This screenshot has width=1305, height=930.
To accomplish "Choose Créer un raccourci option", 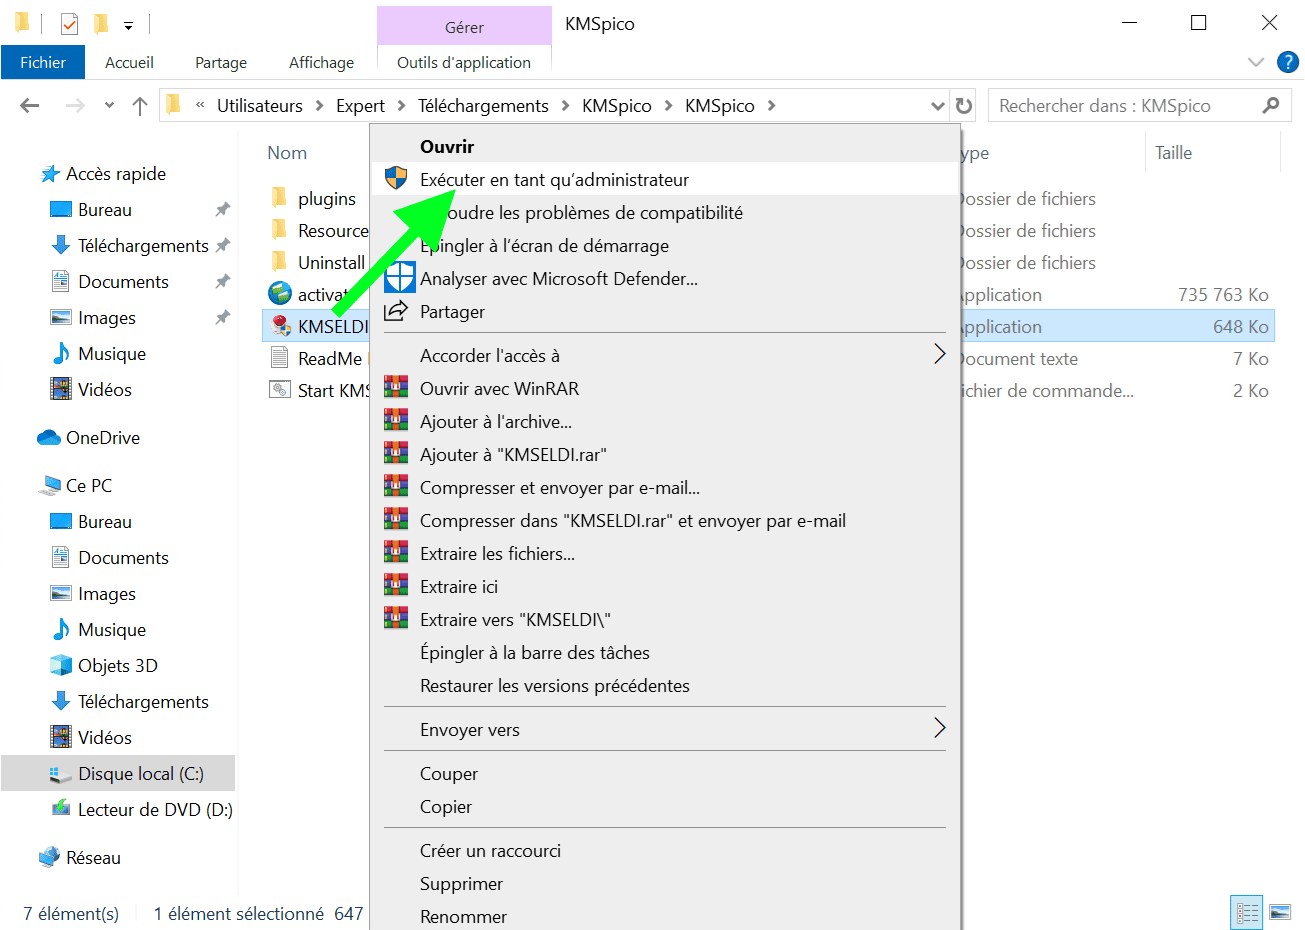I will click(490, 851).
